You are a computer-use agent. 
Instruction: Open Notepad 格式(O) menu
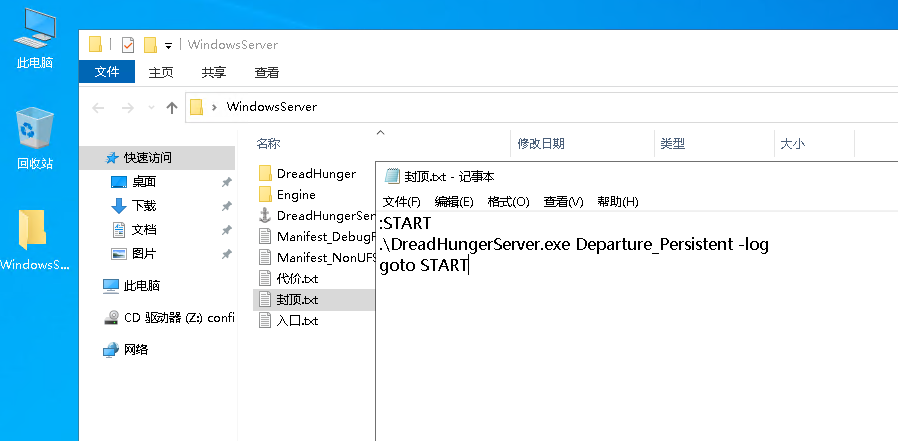coord(509,202)
